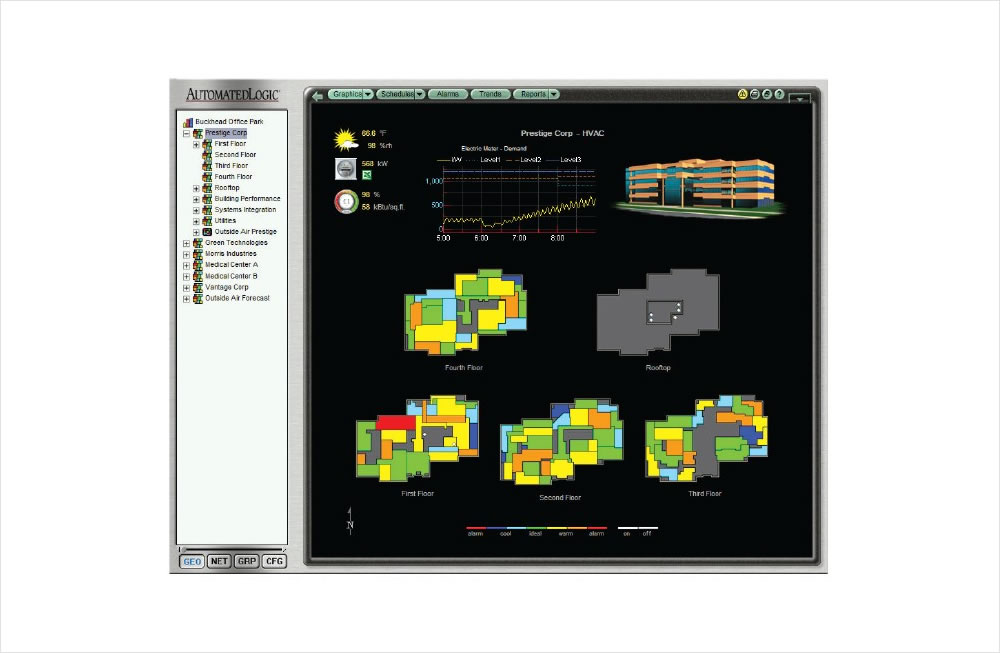
Task: Expand the Utilities tree node
Action: 196,221
